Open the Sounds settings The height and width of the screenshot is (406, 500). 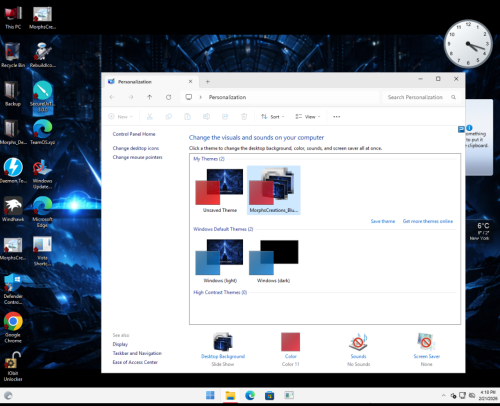click(x=358, y=349)
